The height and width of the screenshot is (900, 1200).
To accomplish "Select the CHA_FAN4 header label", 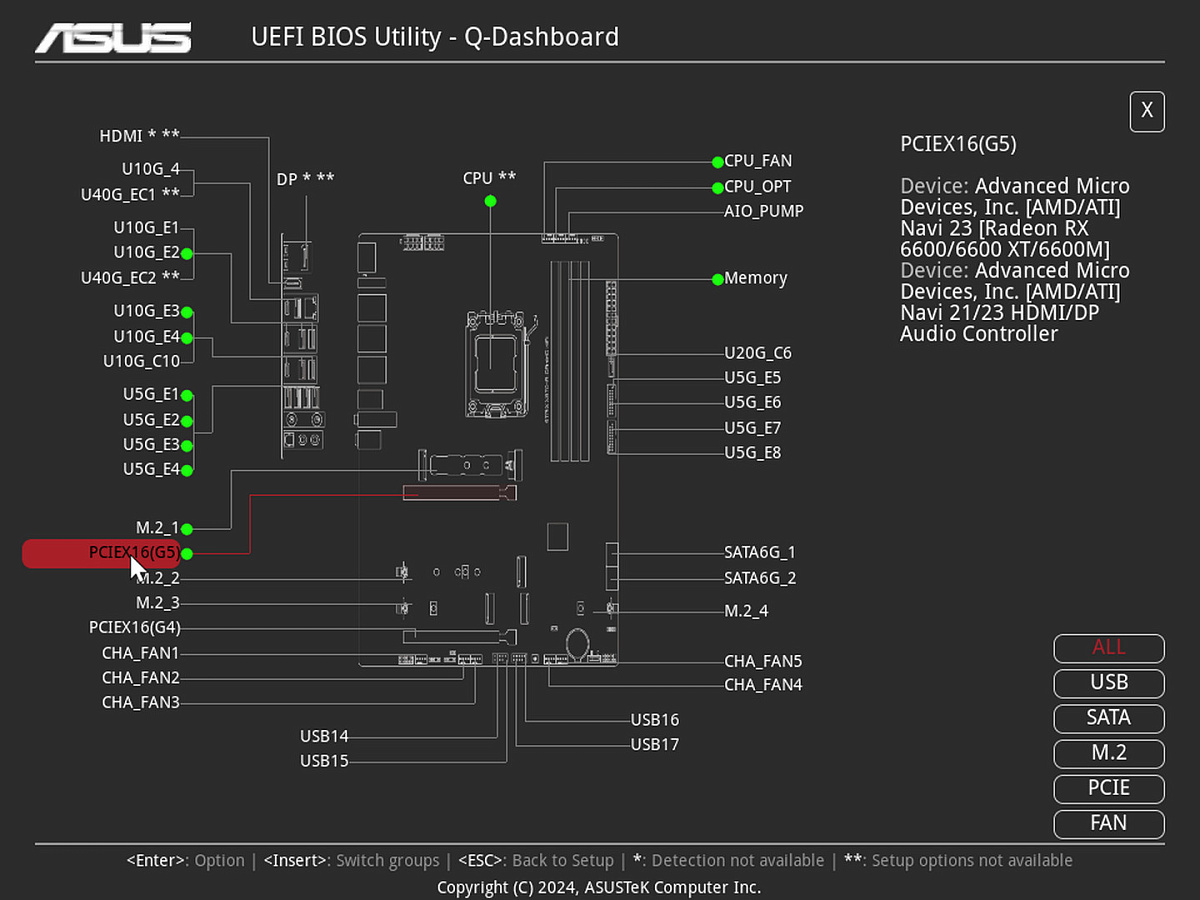I will coord(763,685).
